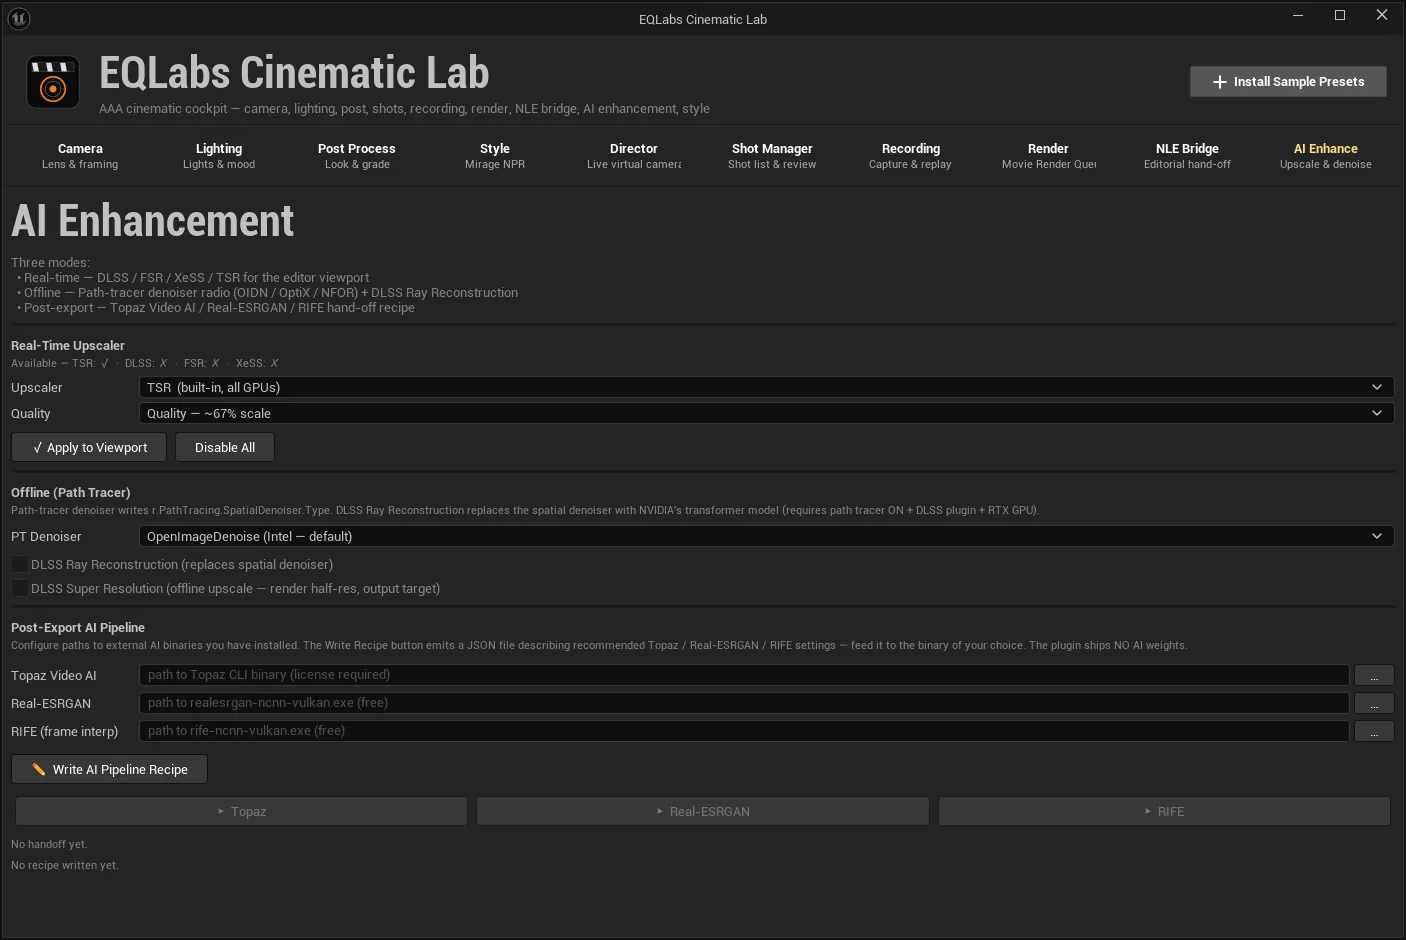This screenshot has height=940, width=1406.
Task: Focus the realesrgan-ncnn-vulkan.exe path field
Action: 744,703
